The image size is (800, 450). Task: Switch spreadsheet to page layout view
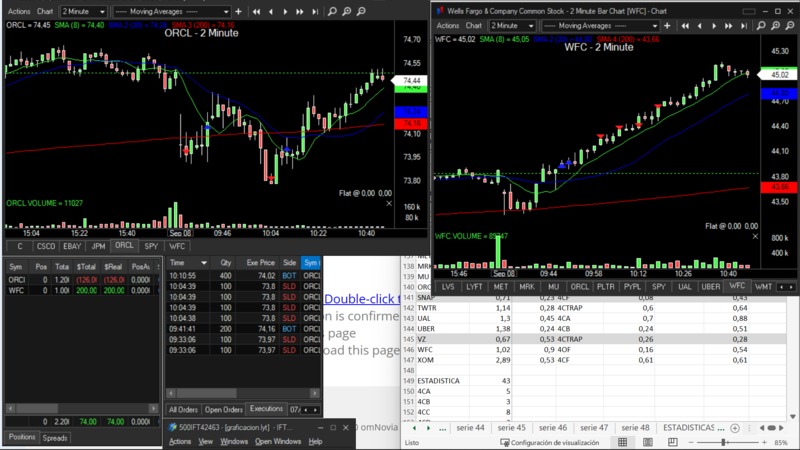[x=646, y=442]
